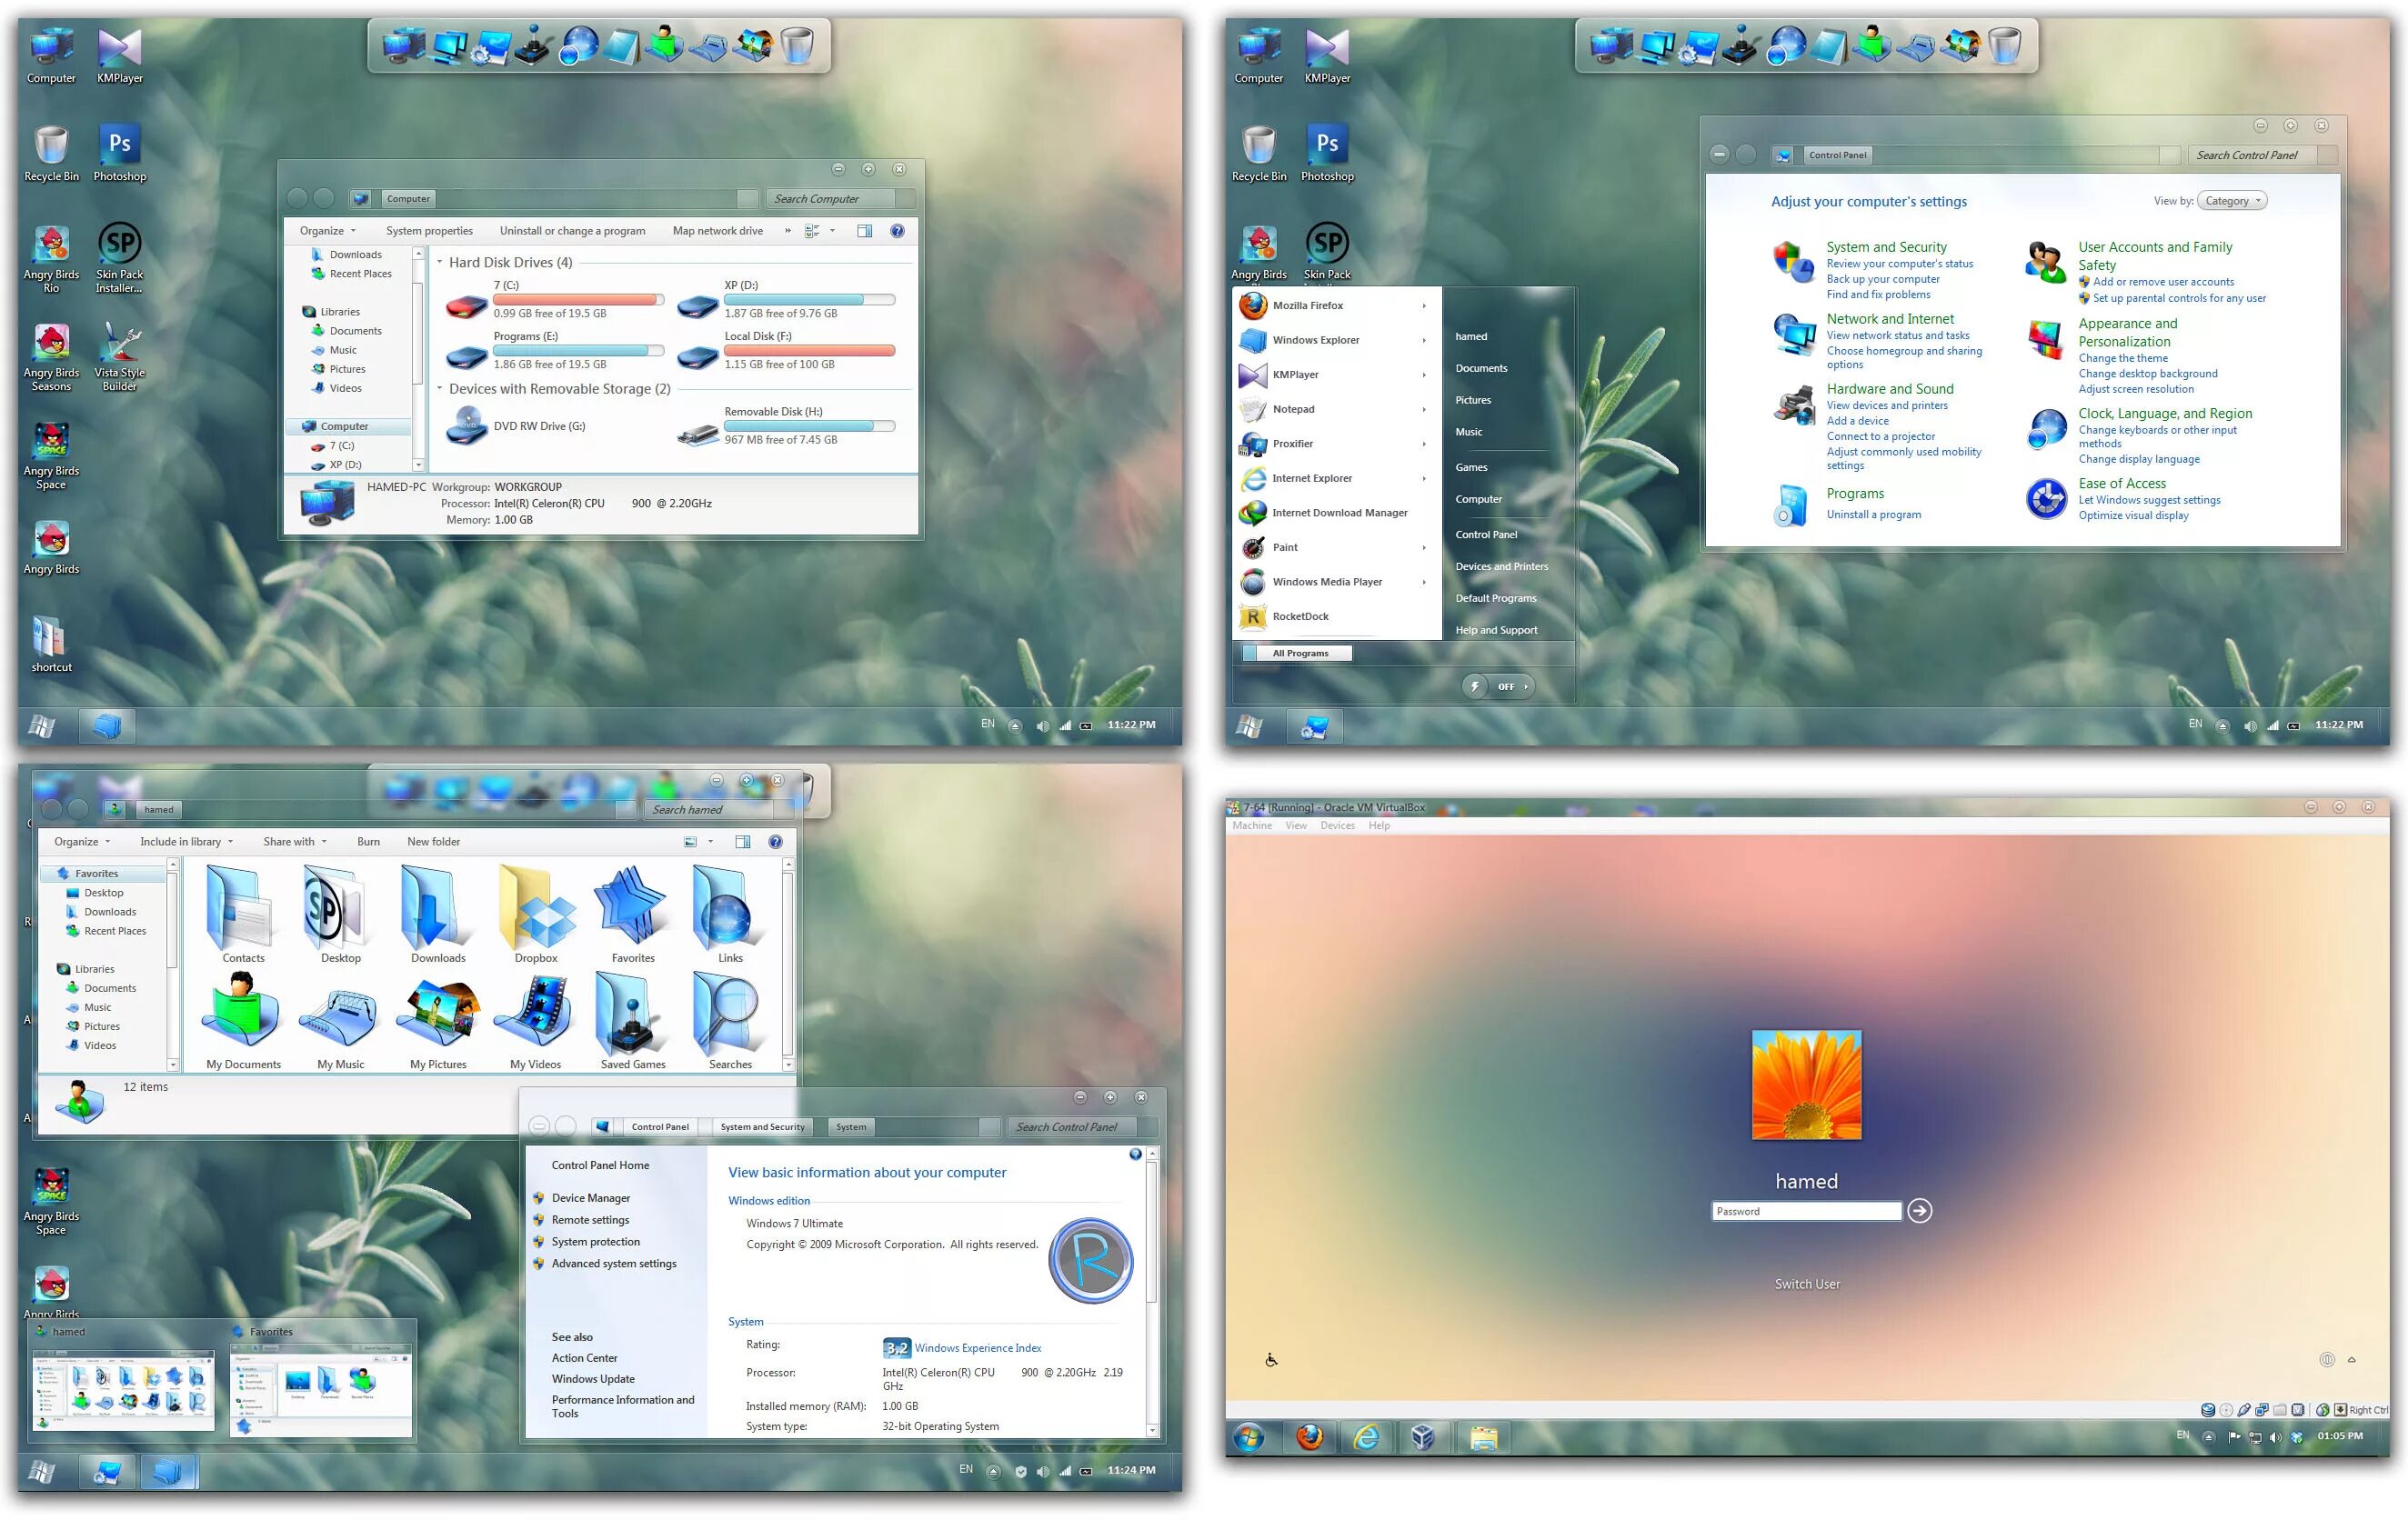The height and width of the screenshot is (1520, 2408).
Task: Select Internet Download Manager in the Start menu
Action: pos(1340,512)
